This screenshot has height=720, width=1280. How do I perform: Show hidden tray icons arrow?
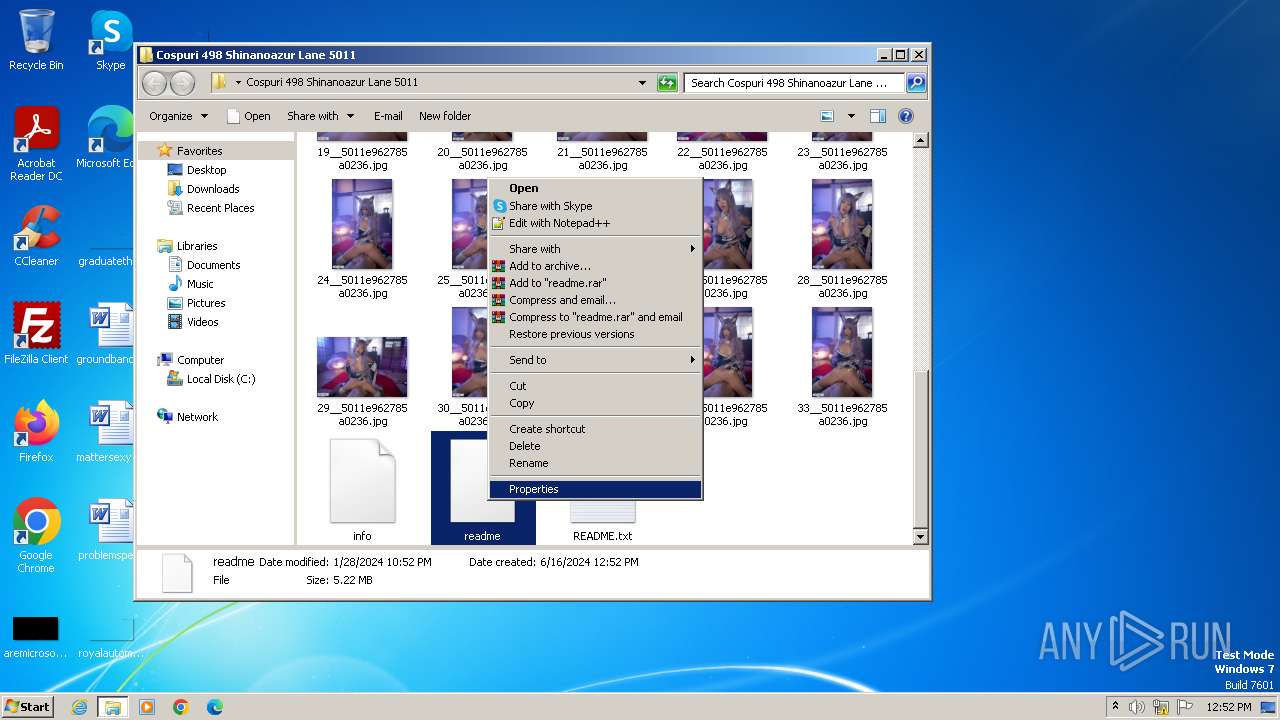1115,707
